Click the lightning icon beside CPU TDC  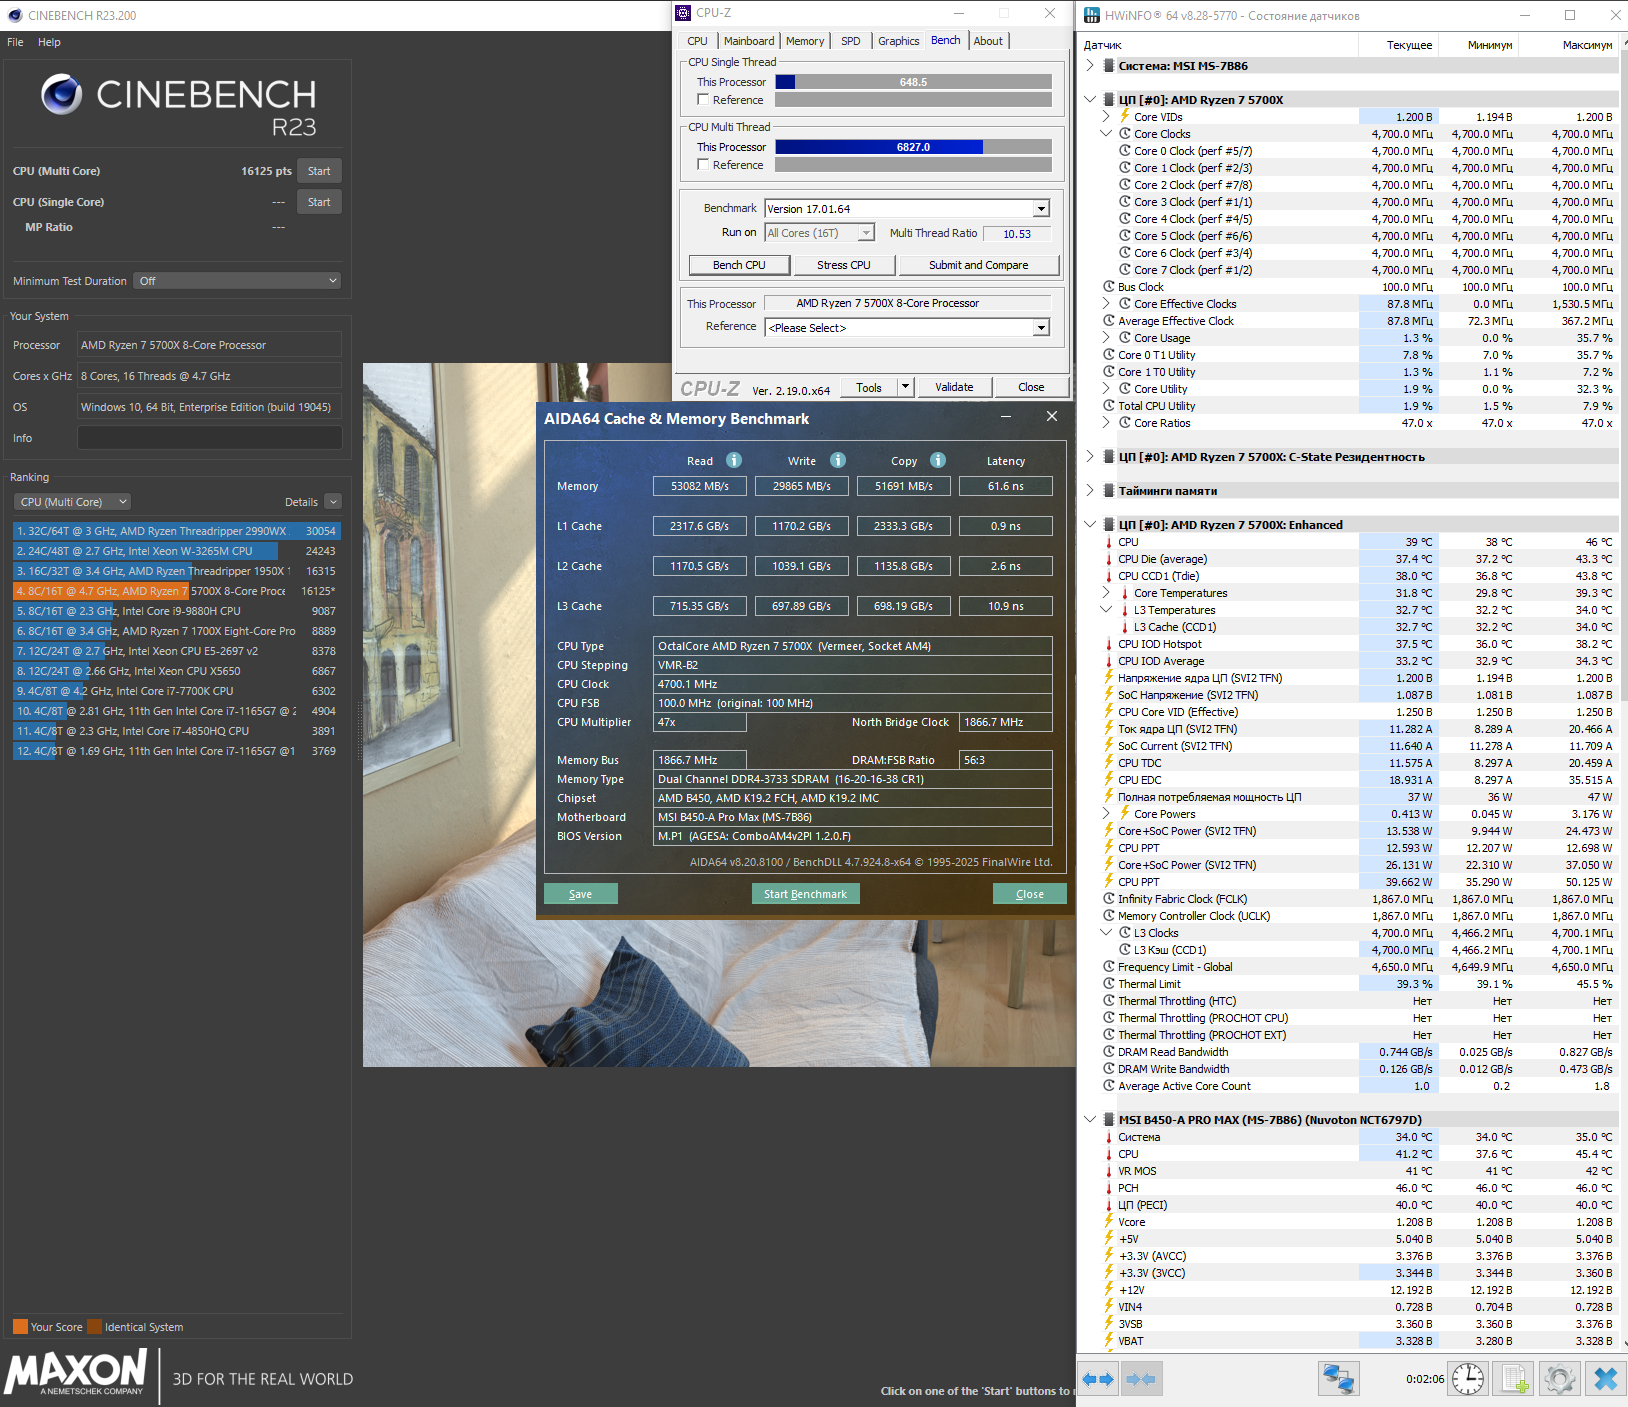(x=1109, y=763)
